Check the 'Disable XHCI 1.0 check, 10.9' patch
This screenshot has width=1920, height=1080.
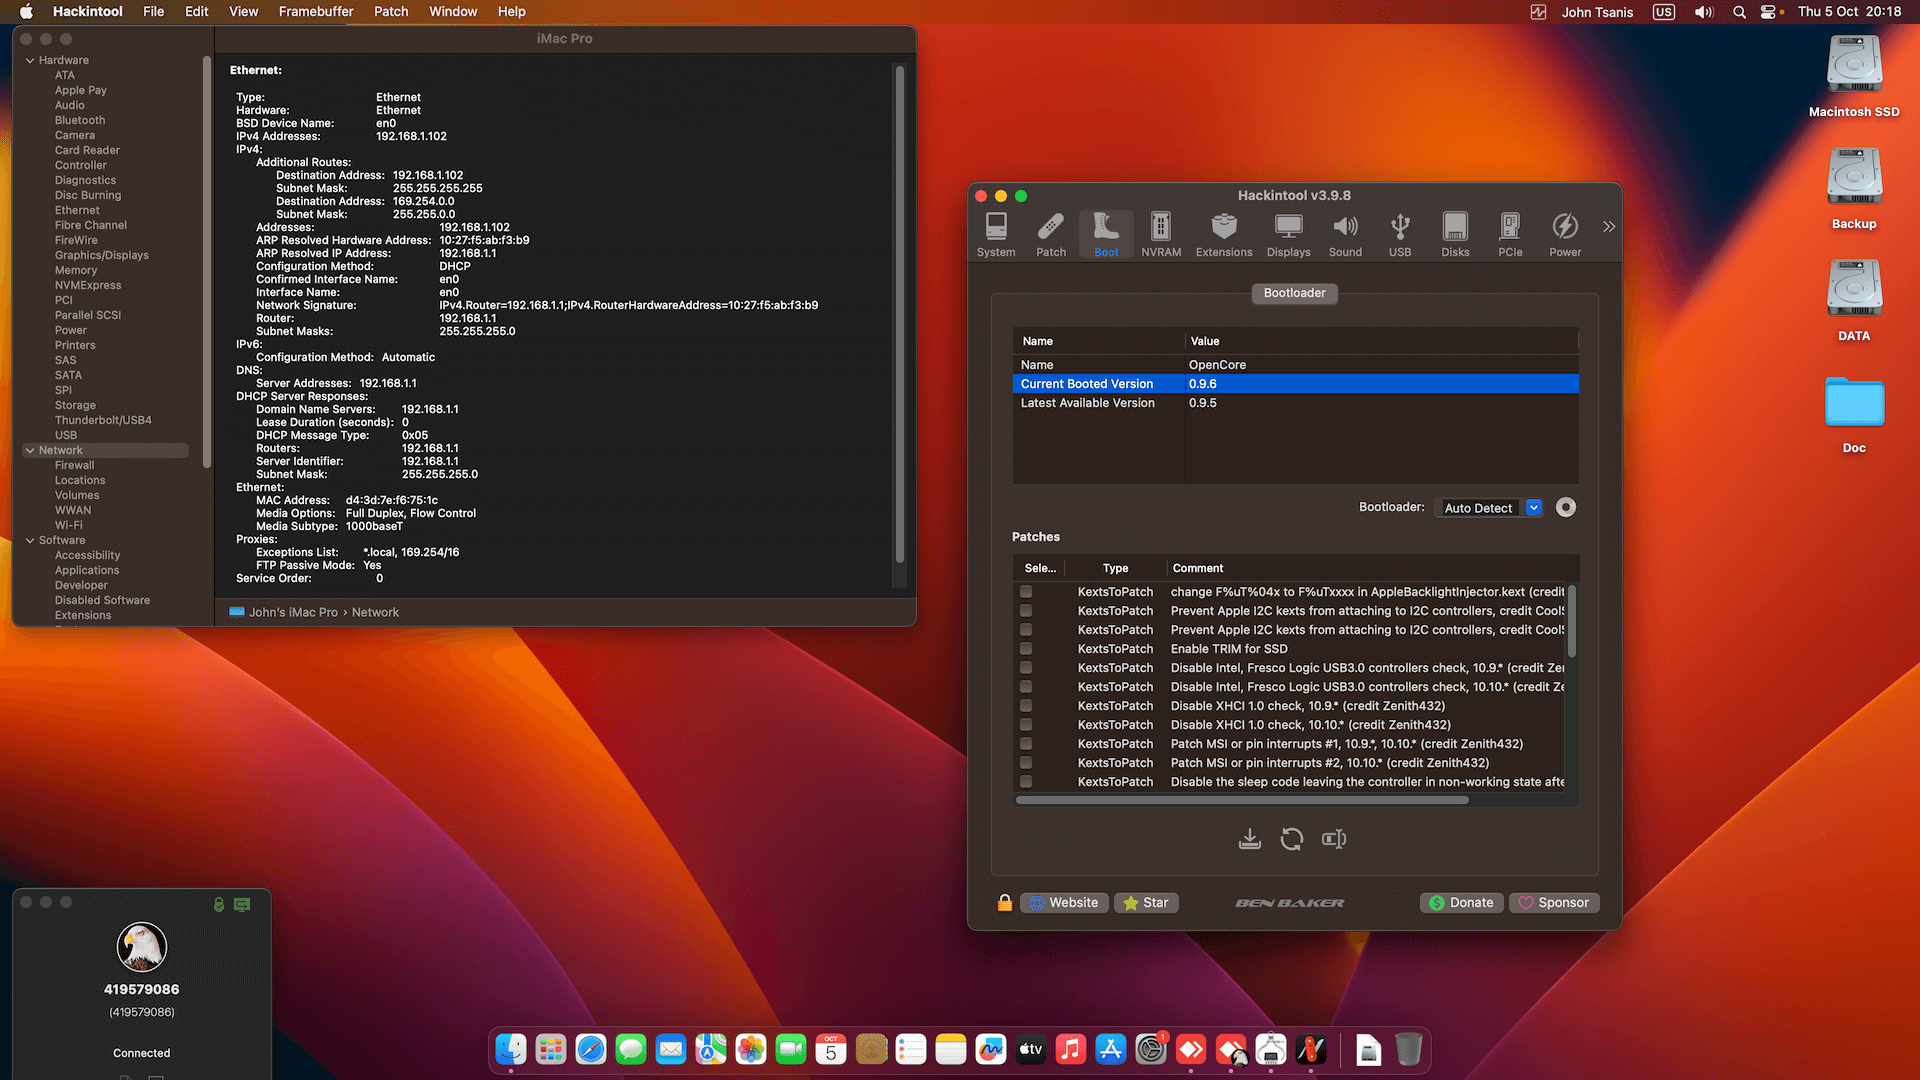1025,705
